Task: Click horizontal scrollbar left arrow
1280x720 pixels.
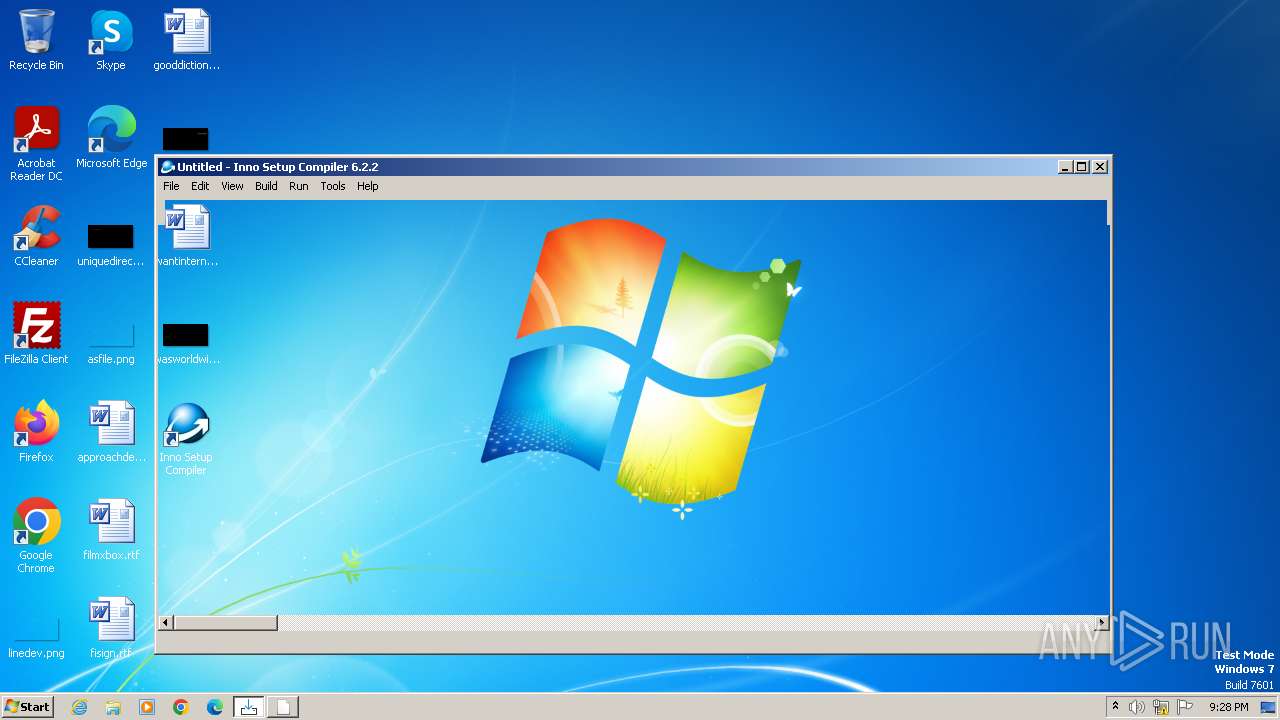Action: [x=167, y=623]
